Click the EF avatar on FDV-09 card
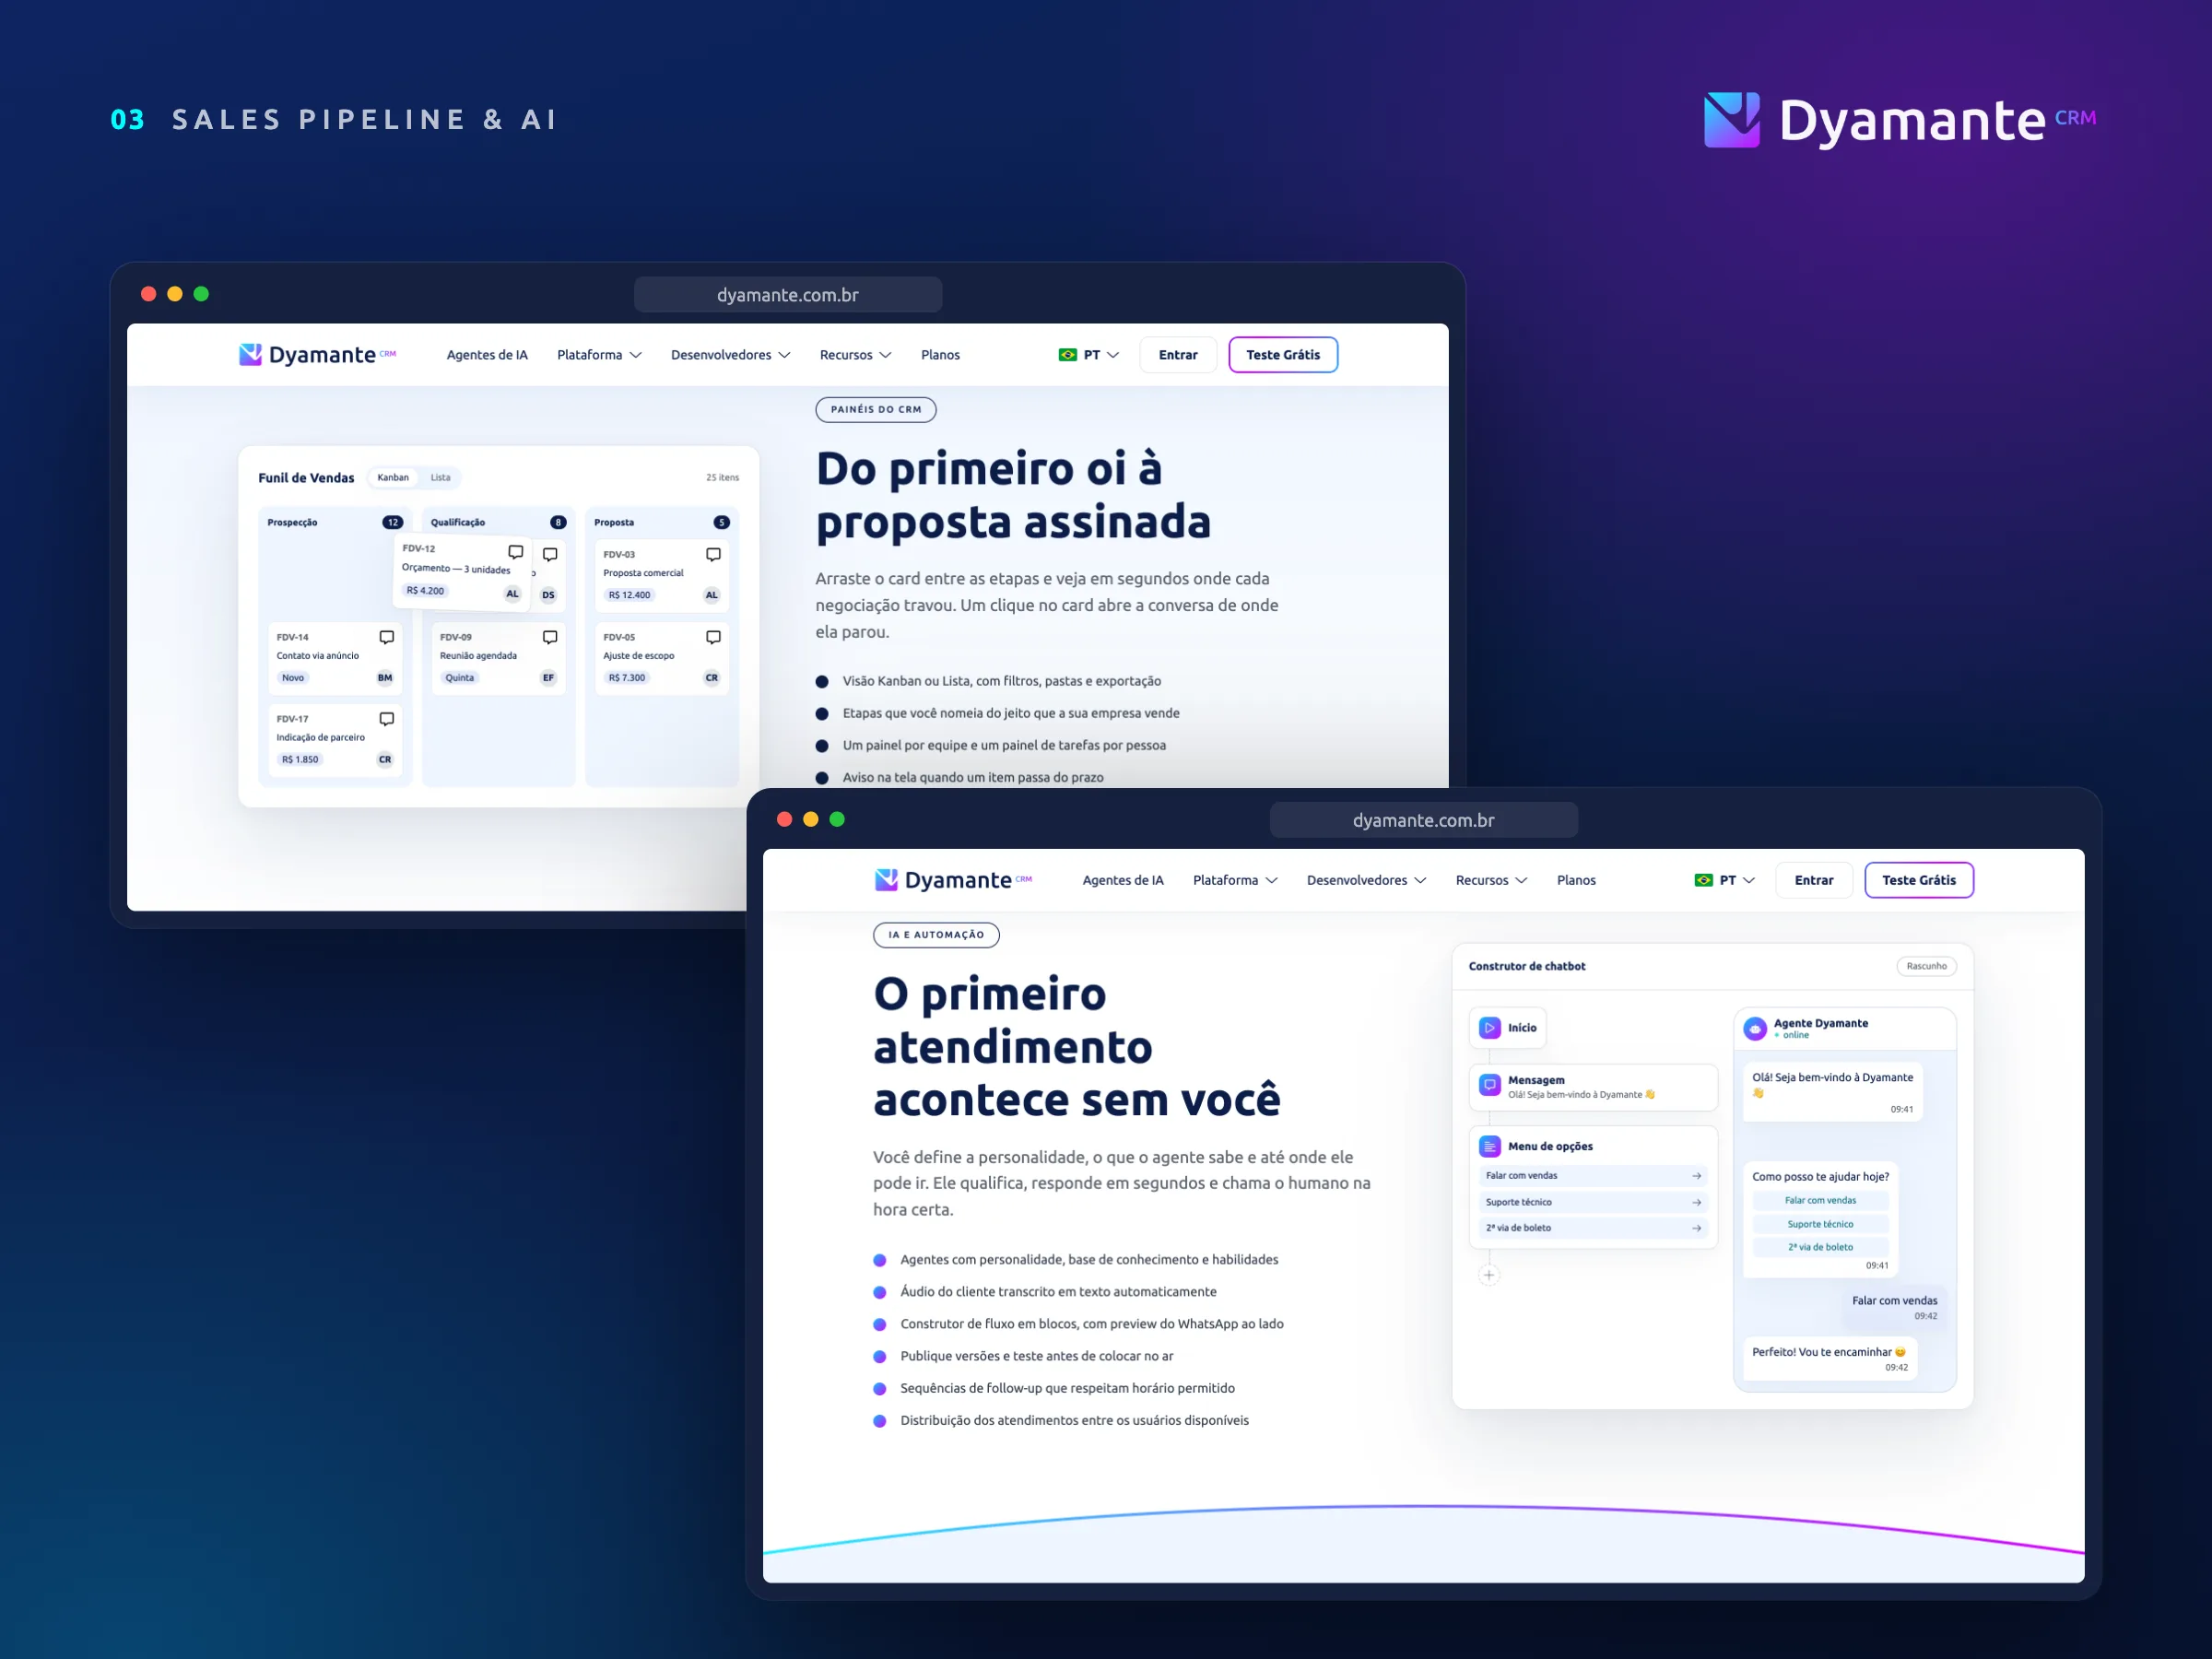The width and height of the screenshot is (2212, 1659). click(548, 678)
